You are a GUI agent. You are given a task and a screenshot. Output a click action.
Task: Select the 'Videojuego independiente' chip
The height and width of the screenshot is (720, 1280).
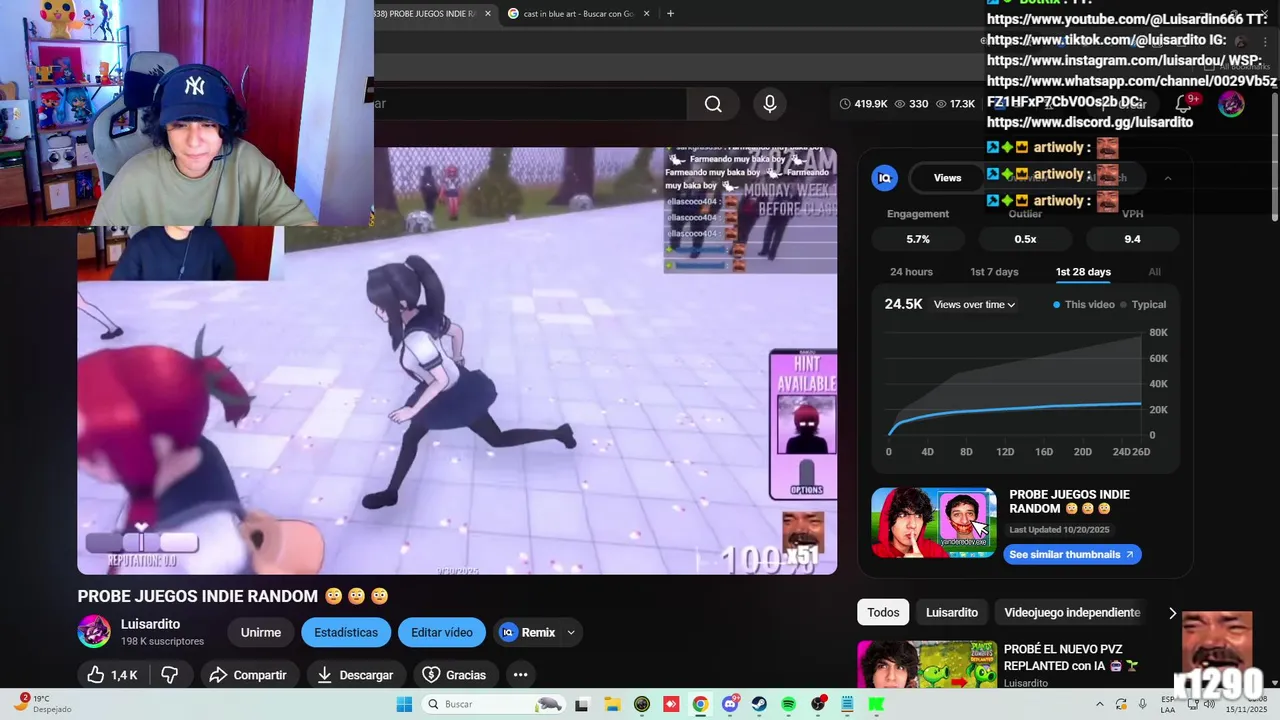[x=1072, y=612]
